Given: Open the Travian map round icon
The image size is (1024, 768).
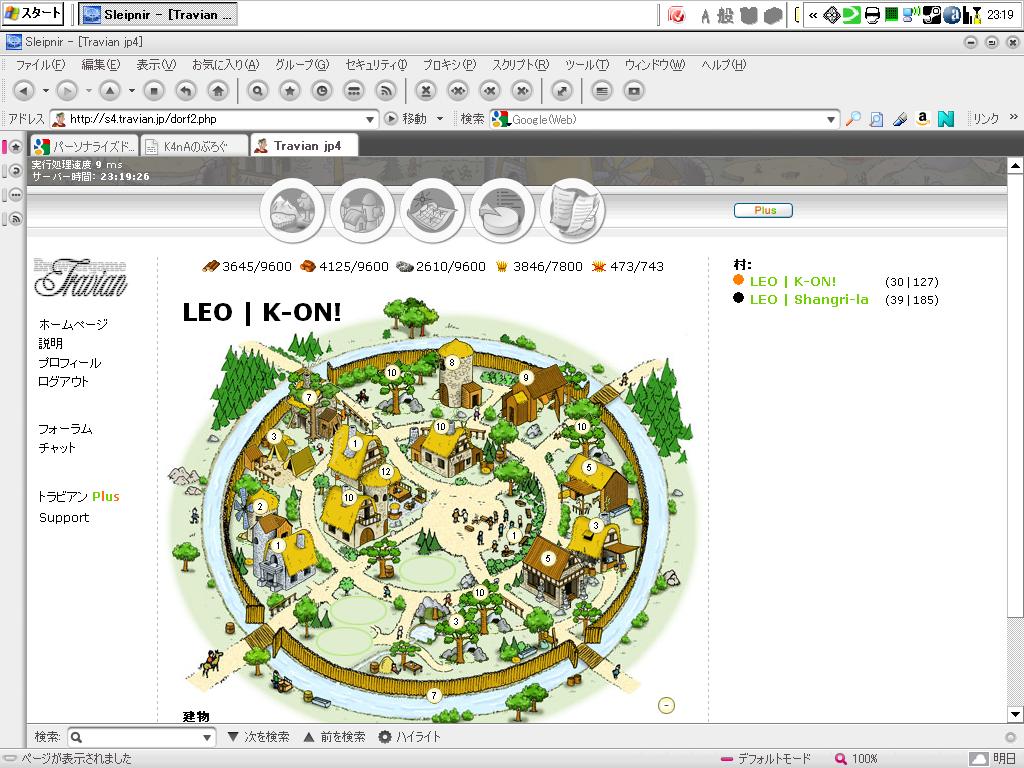Looking at the screenshot, I should coord(432,210).
